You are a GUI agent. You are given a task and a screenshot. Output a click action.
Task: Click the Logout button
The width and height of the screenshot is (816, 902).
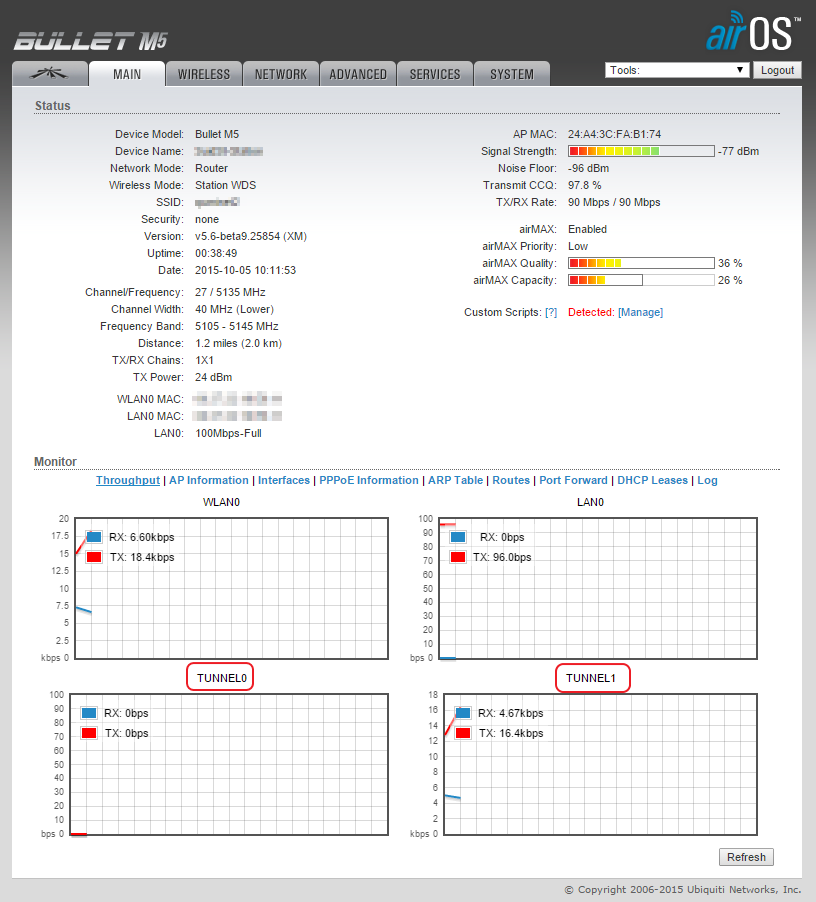tap(777, 69)
